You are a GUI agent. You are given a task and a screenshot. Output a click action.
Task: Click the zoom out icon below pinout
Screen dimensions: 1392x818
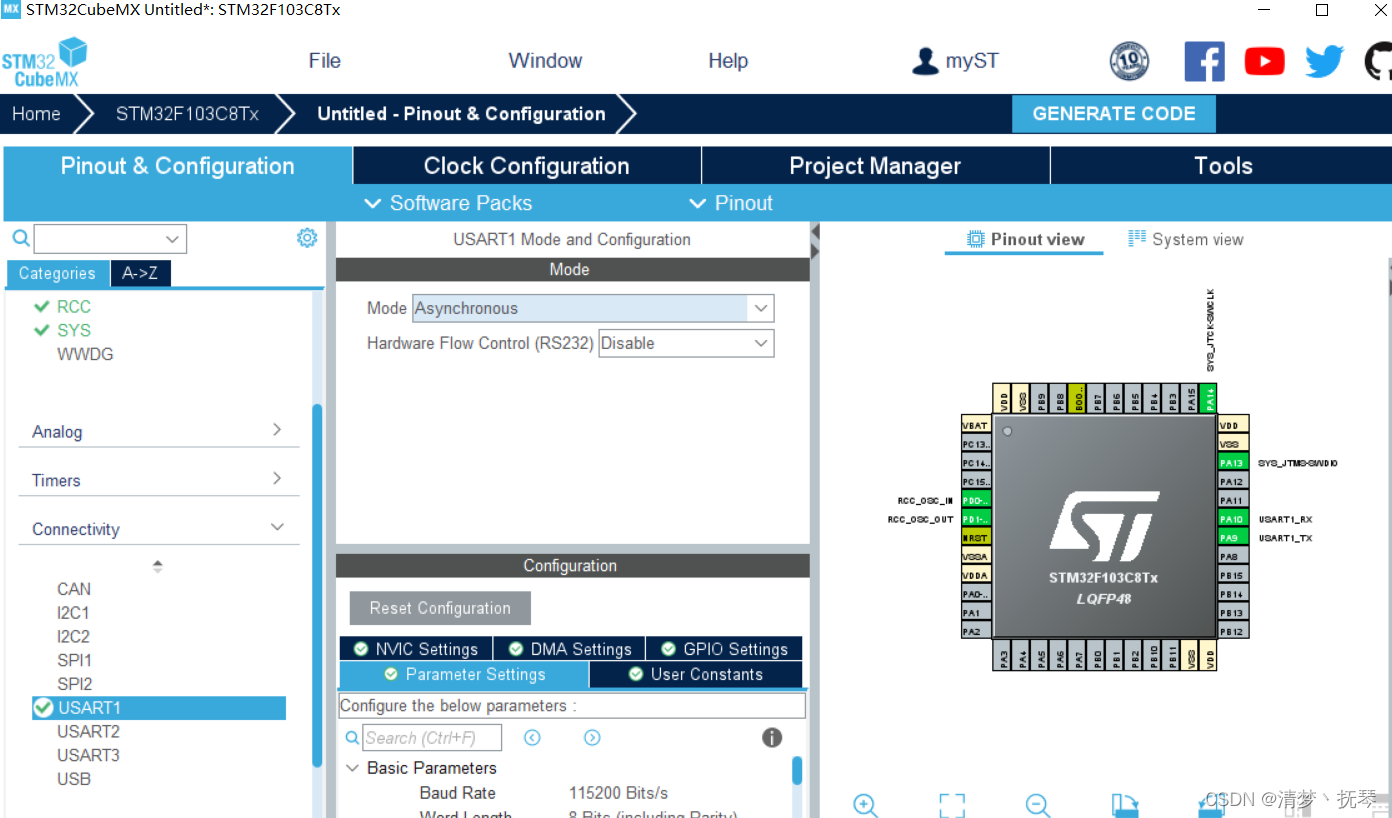pos(1038,805)
